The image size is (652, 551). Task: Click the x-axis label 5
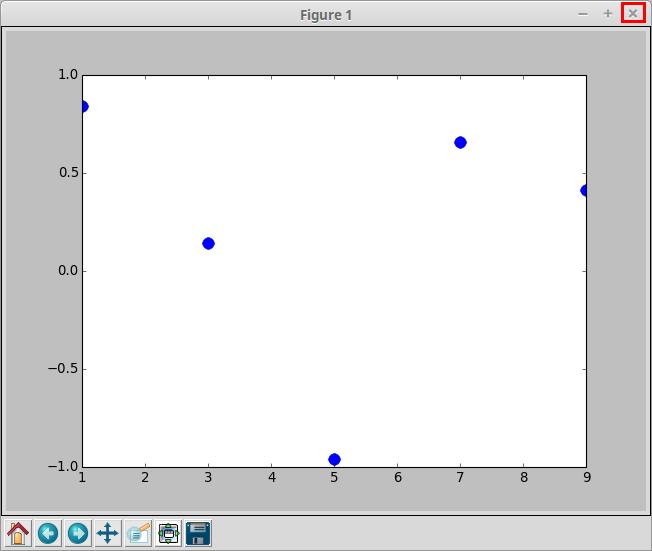[x=334, y=477]
